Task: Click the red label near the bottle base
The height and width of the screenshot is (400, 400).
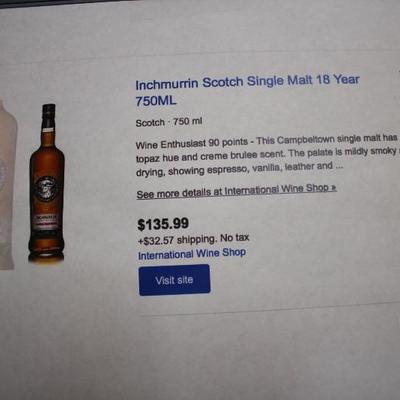Action: click(x=46, y=222)
